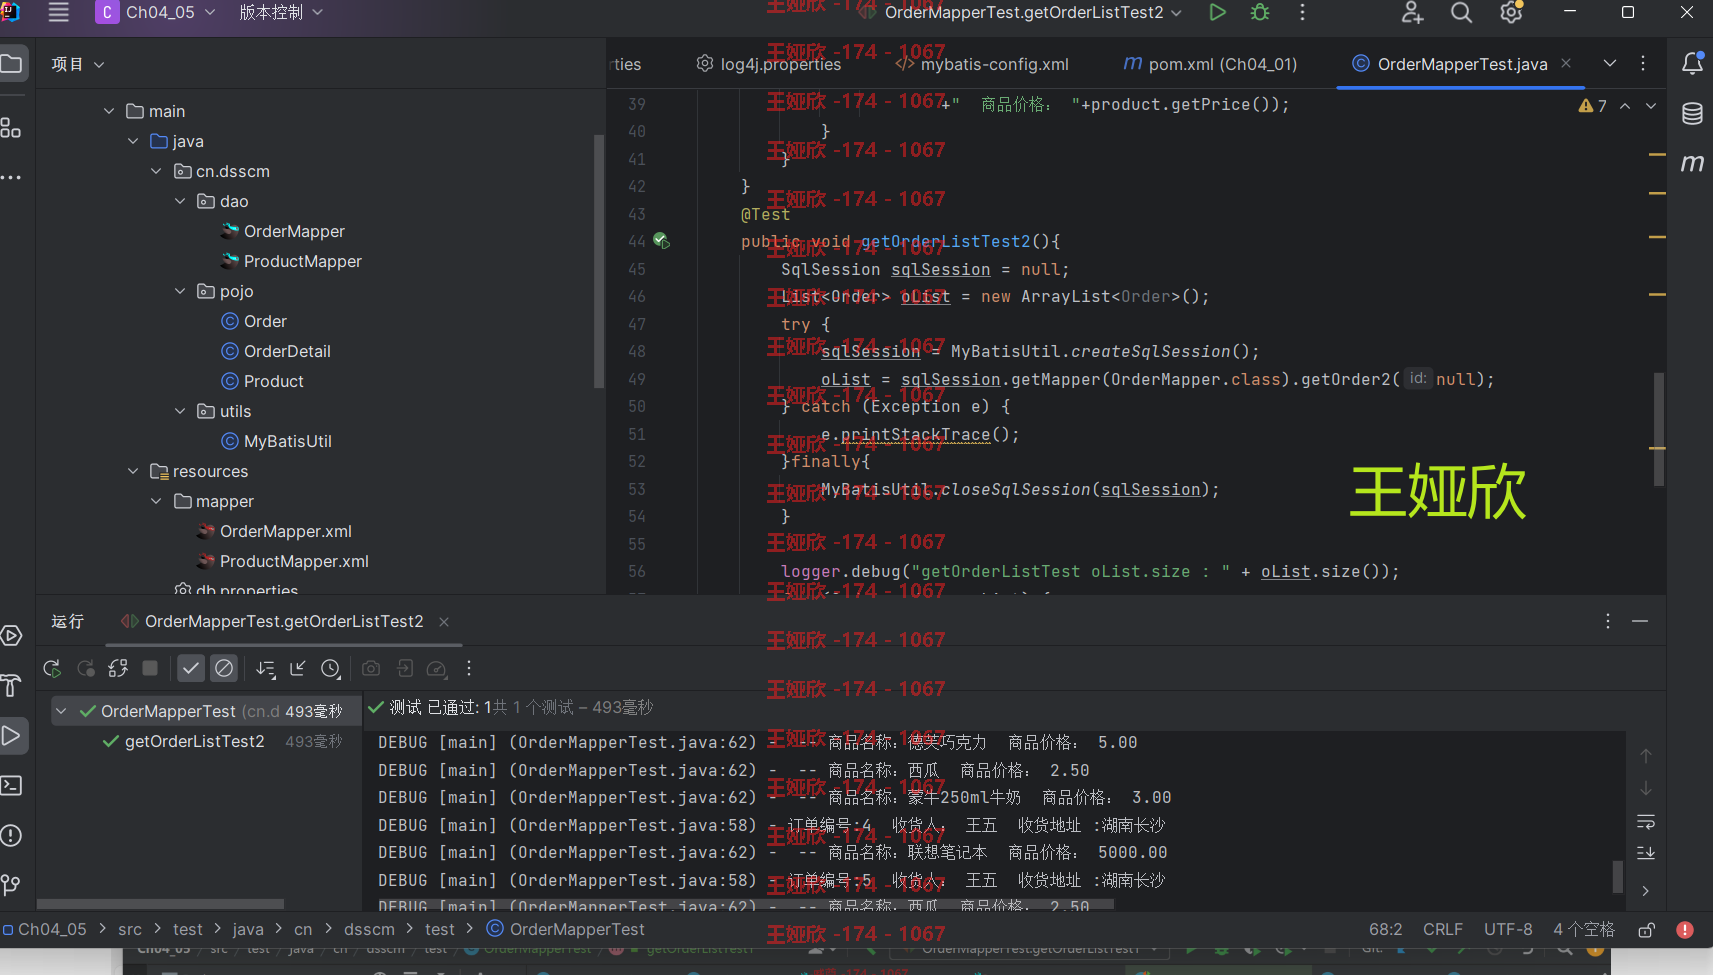Screen dimensions: 1713x975
Task: Collapse the resources folder
Action: (133, 471)
